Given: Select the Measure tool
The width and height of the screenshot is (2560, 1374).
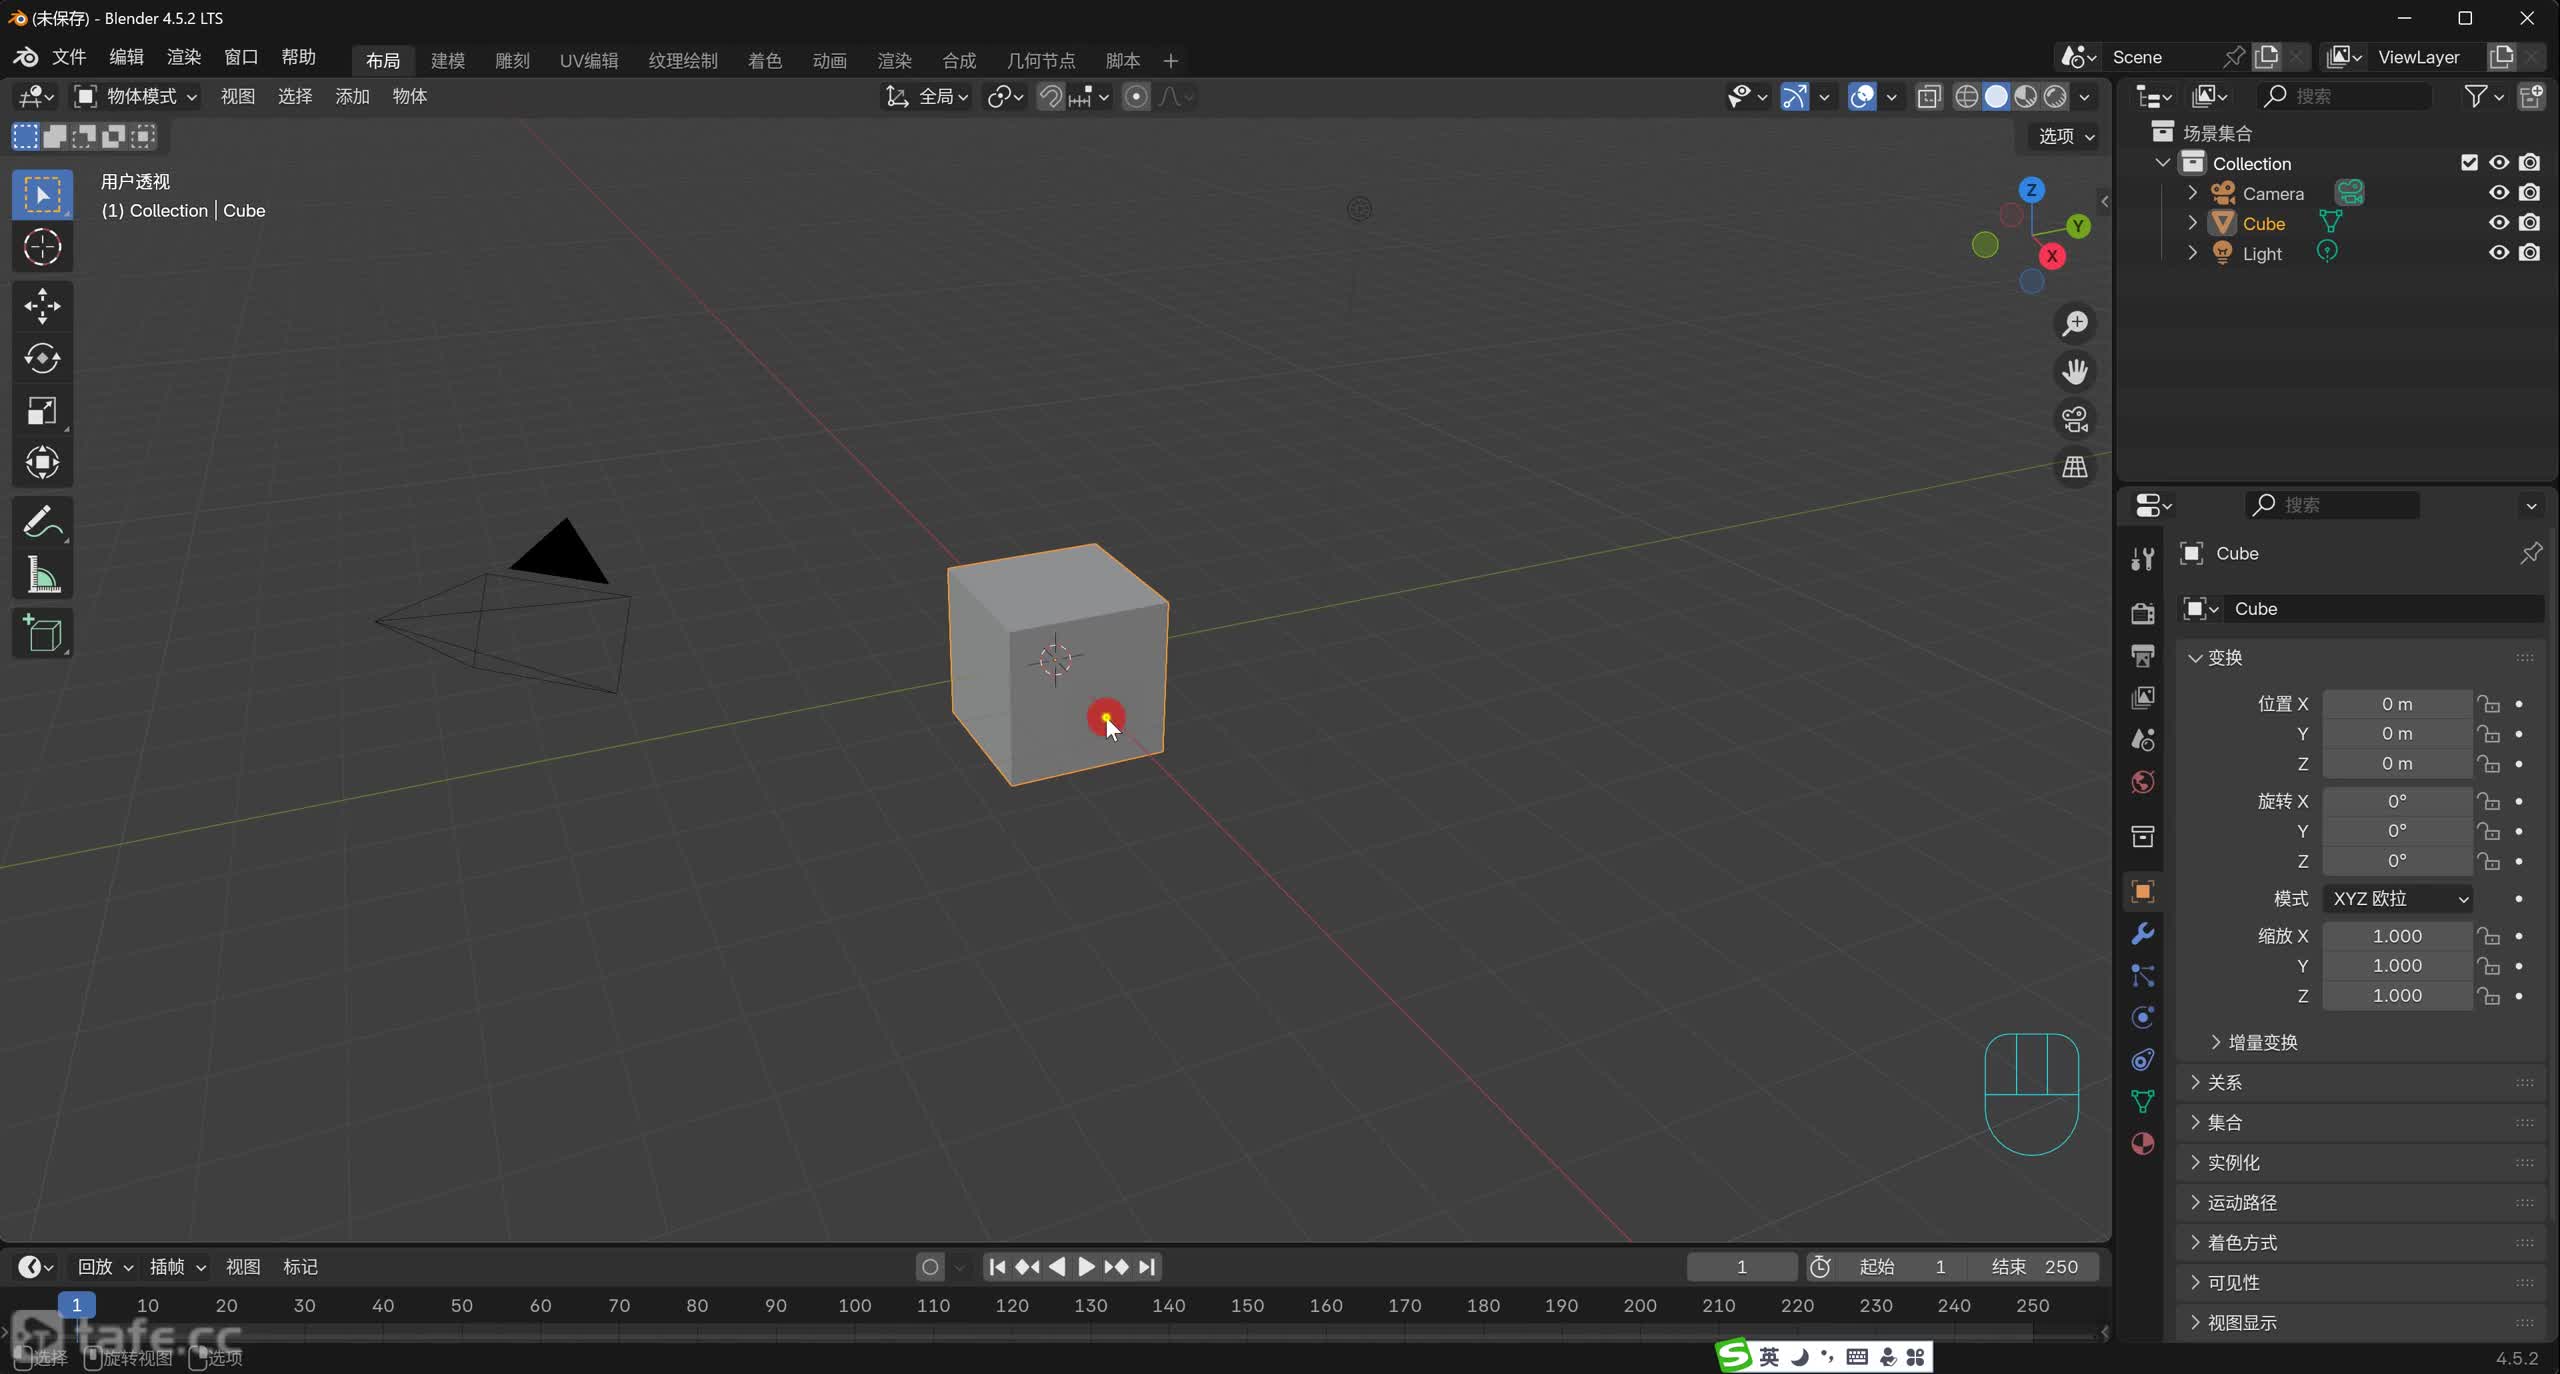Looking at the screenshot, I should tap(42, 576).
